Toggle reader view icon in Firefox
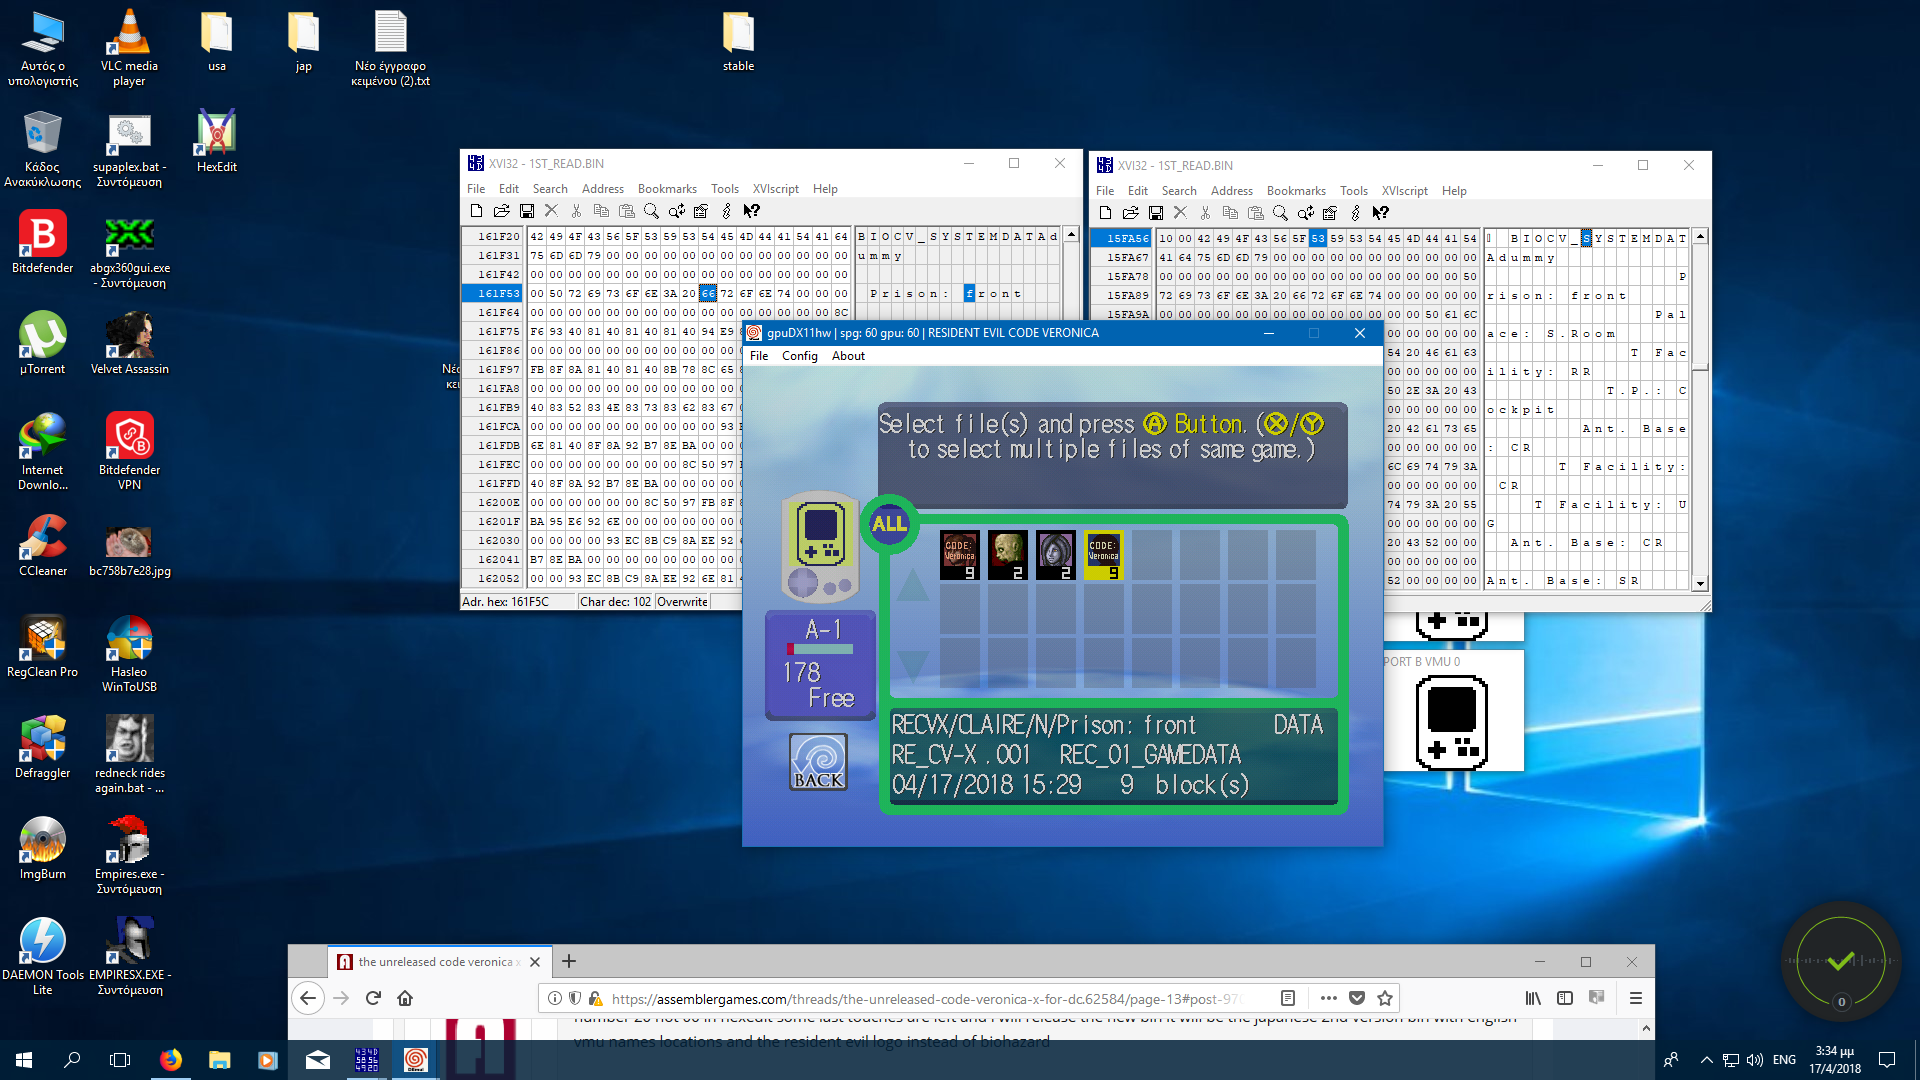 1288,998
